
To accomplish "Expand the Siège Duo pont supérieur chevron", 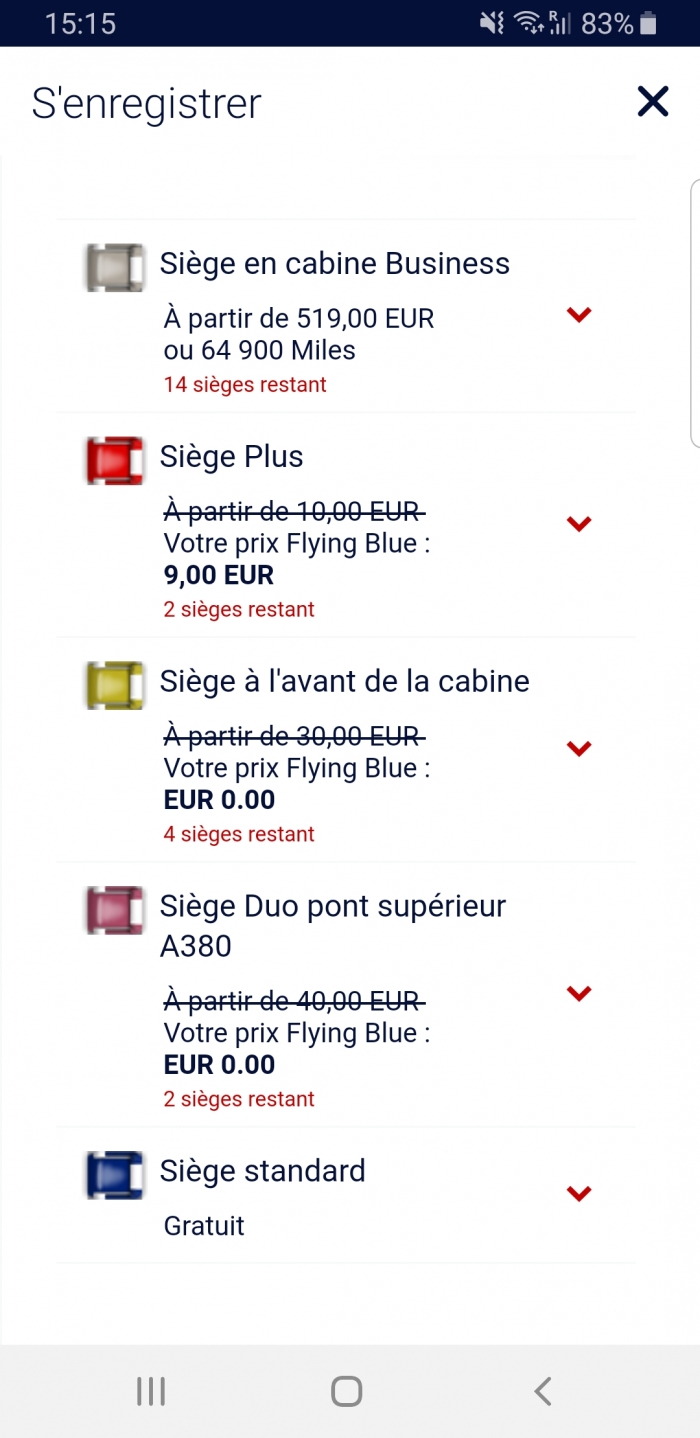I will tap(579, 993).
